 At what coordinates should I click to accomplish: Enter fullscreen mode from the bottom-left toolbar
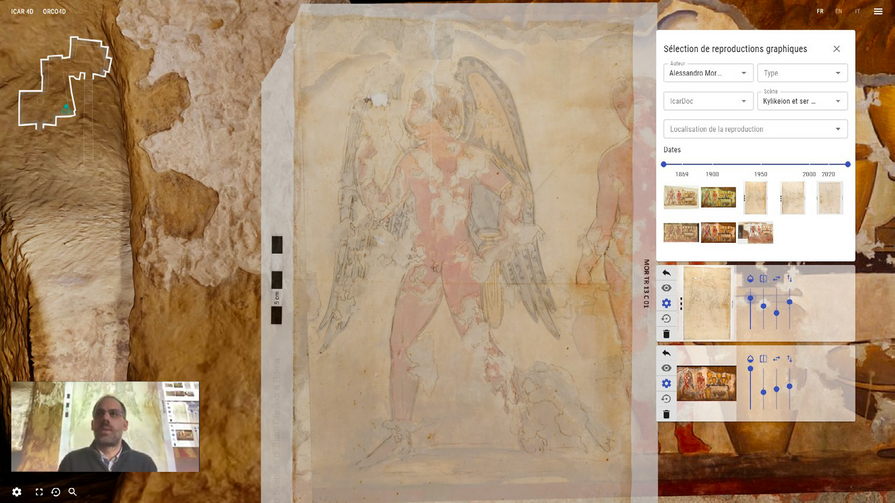pyautogui.click(x=39, y=492)
